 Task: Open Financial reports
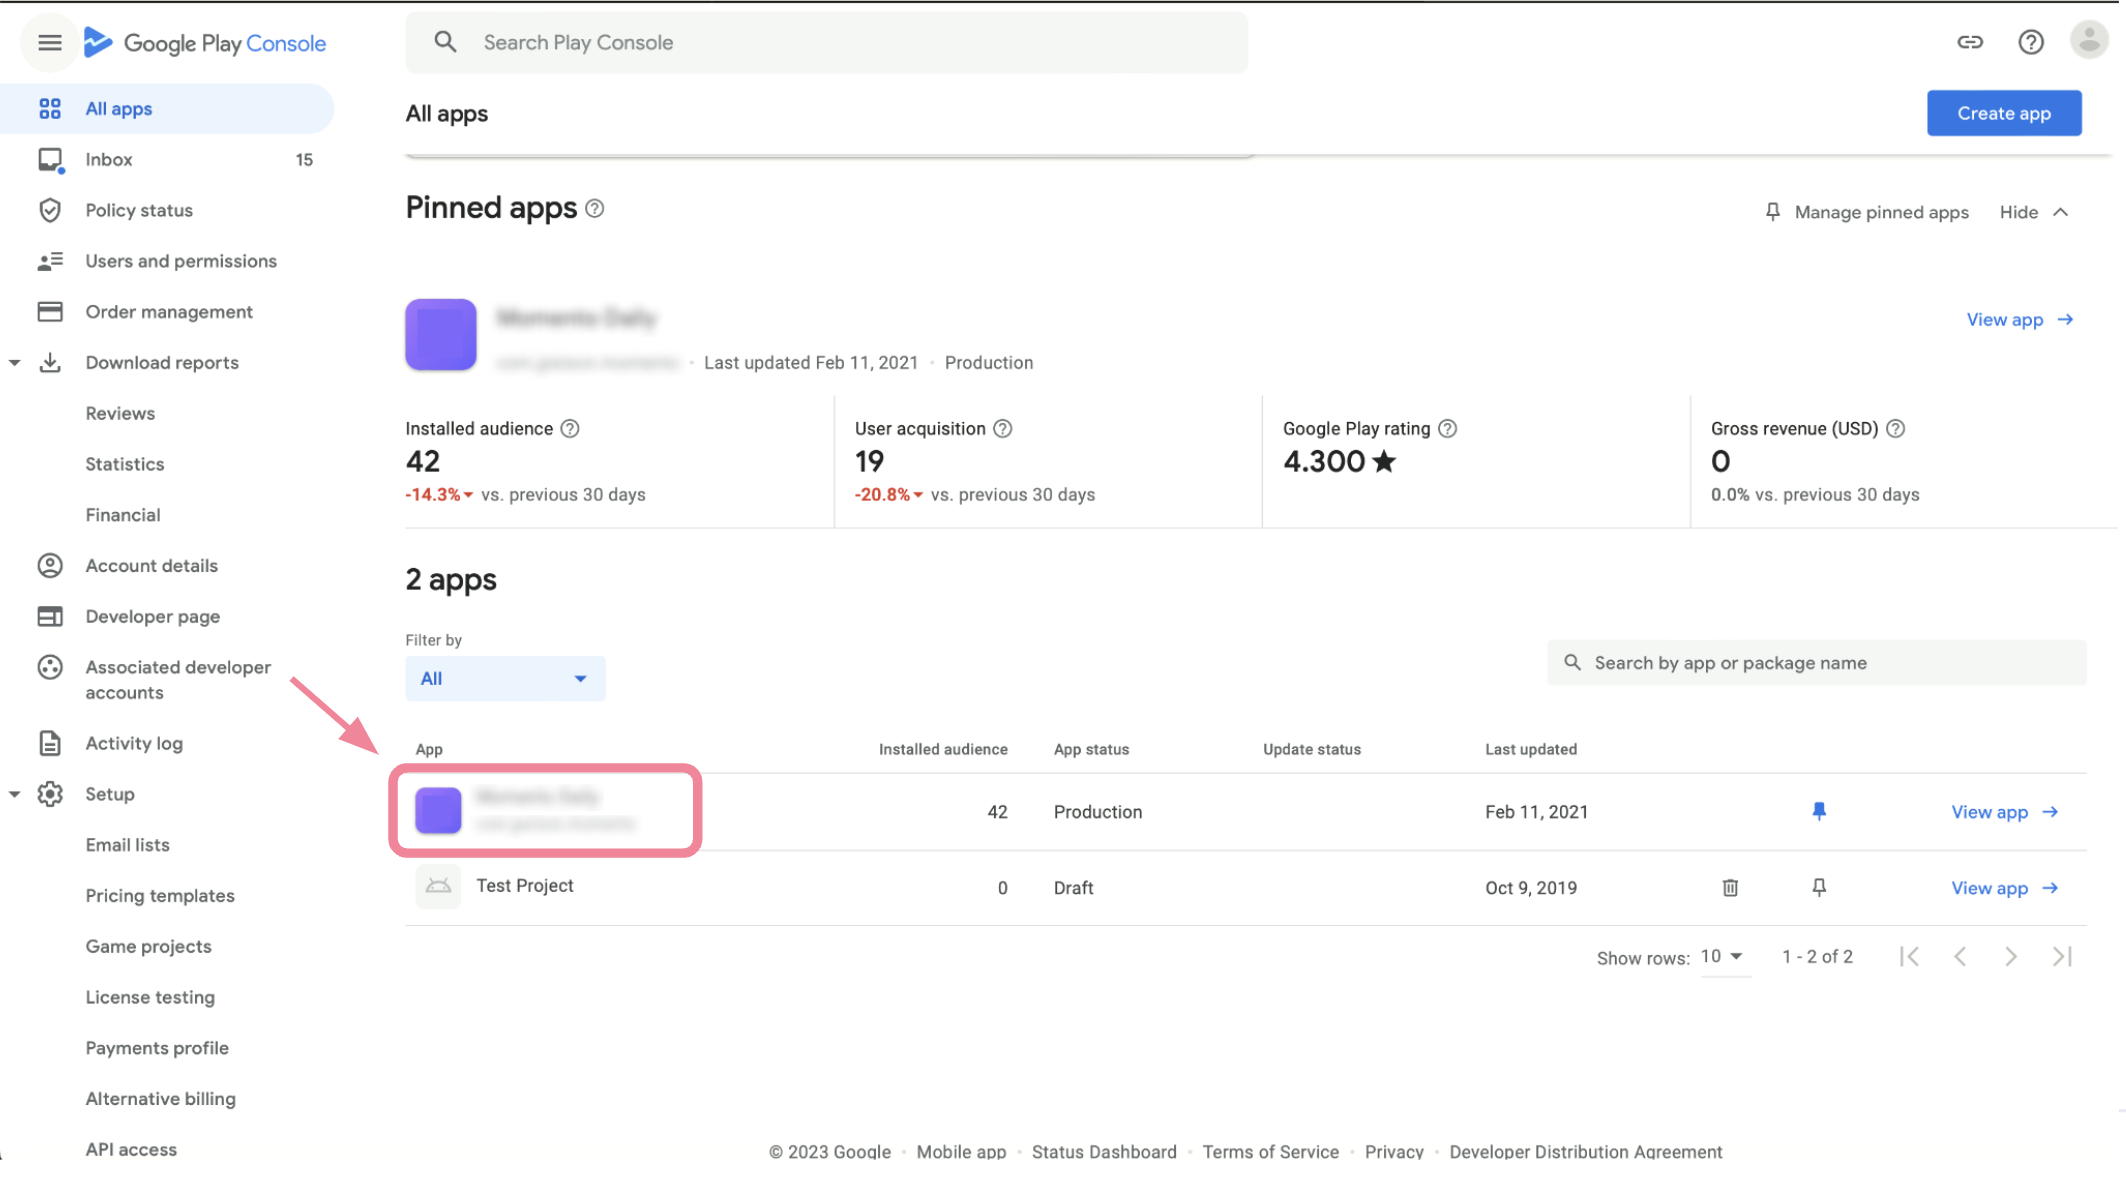(123, 515)
